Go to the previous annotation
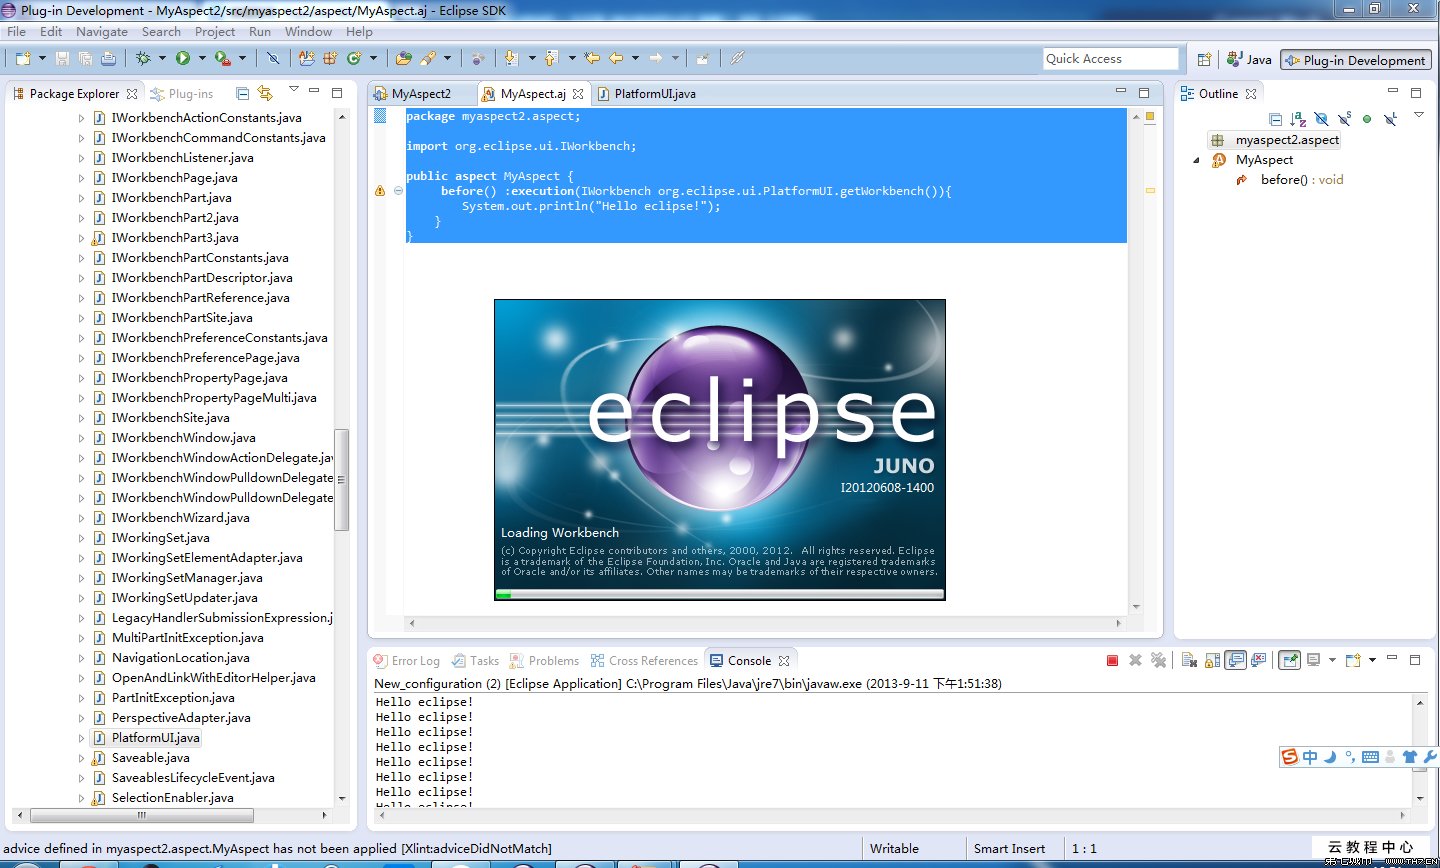 551,58
